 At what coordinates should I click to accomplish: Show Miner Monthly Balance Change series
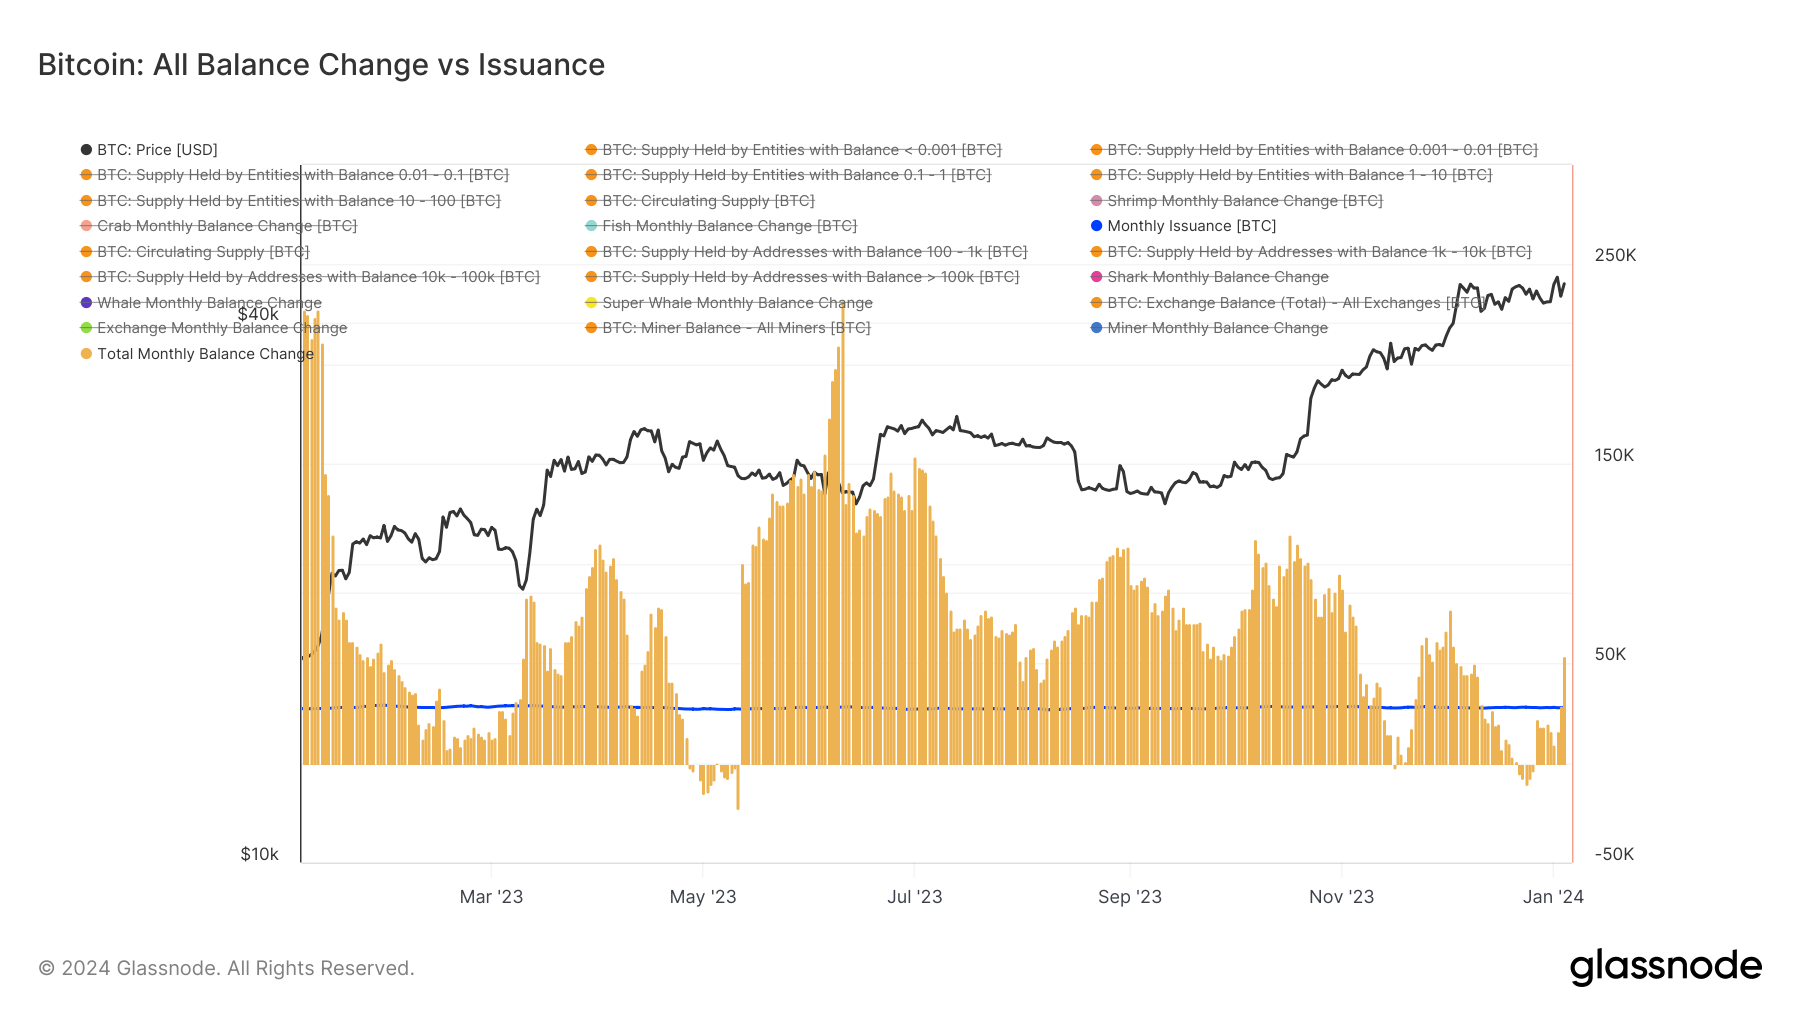tap(1217, 328)
